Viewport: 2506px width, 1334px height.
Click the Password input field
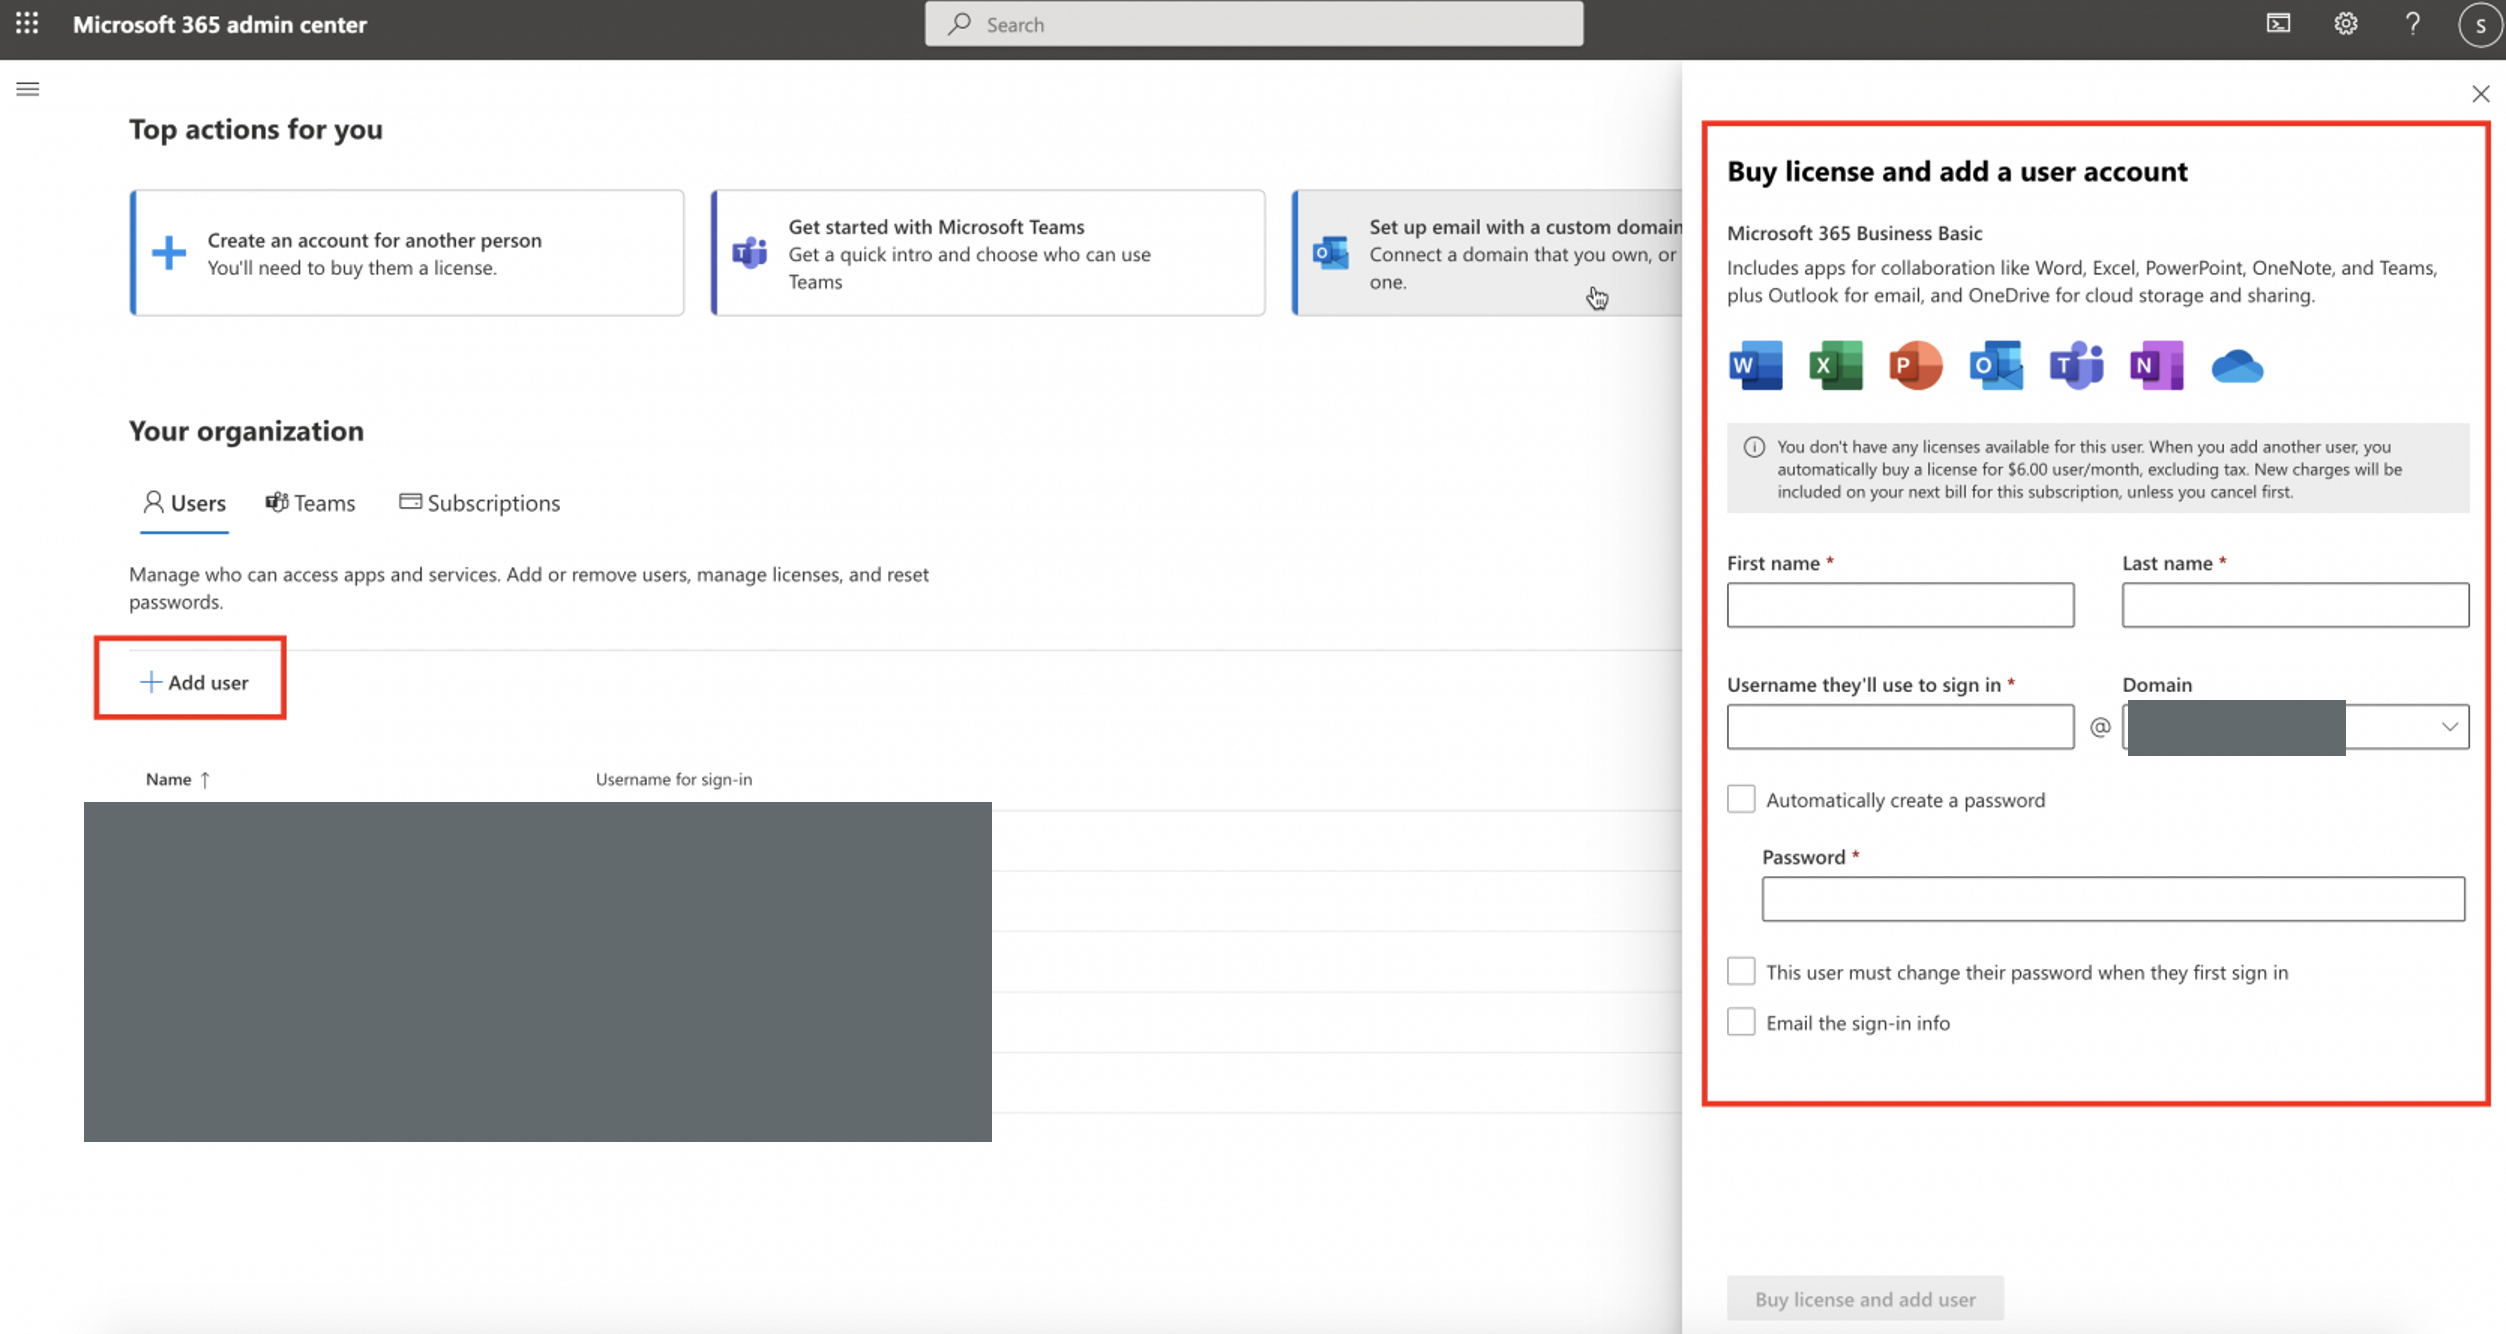[2113, 897]
